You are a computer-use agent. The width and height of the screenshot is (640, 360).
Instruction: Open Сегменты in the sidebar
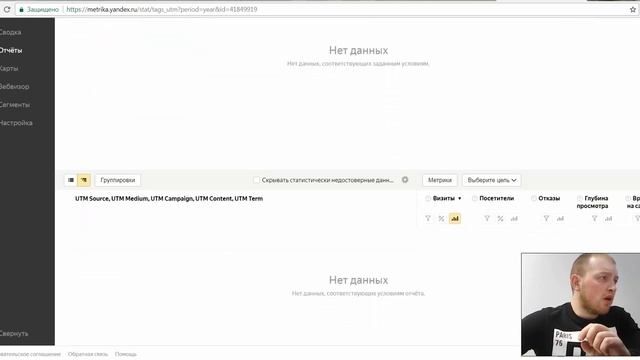(15, 104)
